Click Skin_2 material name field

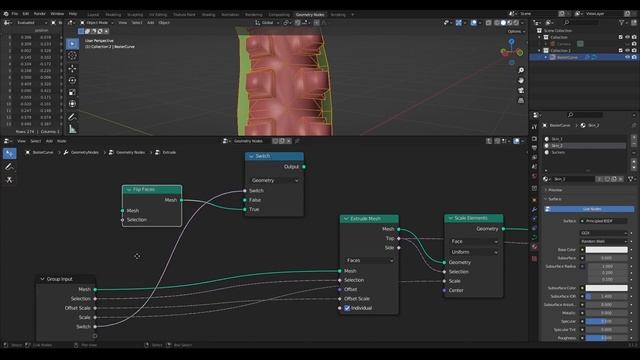tap(575, 179)
